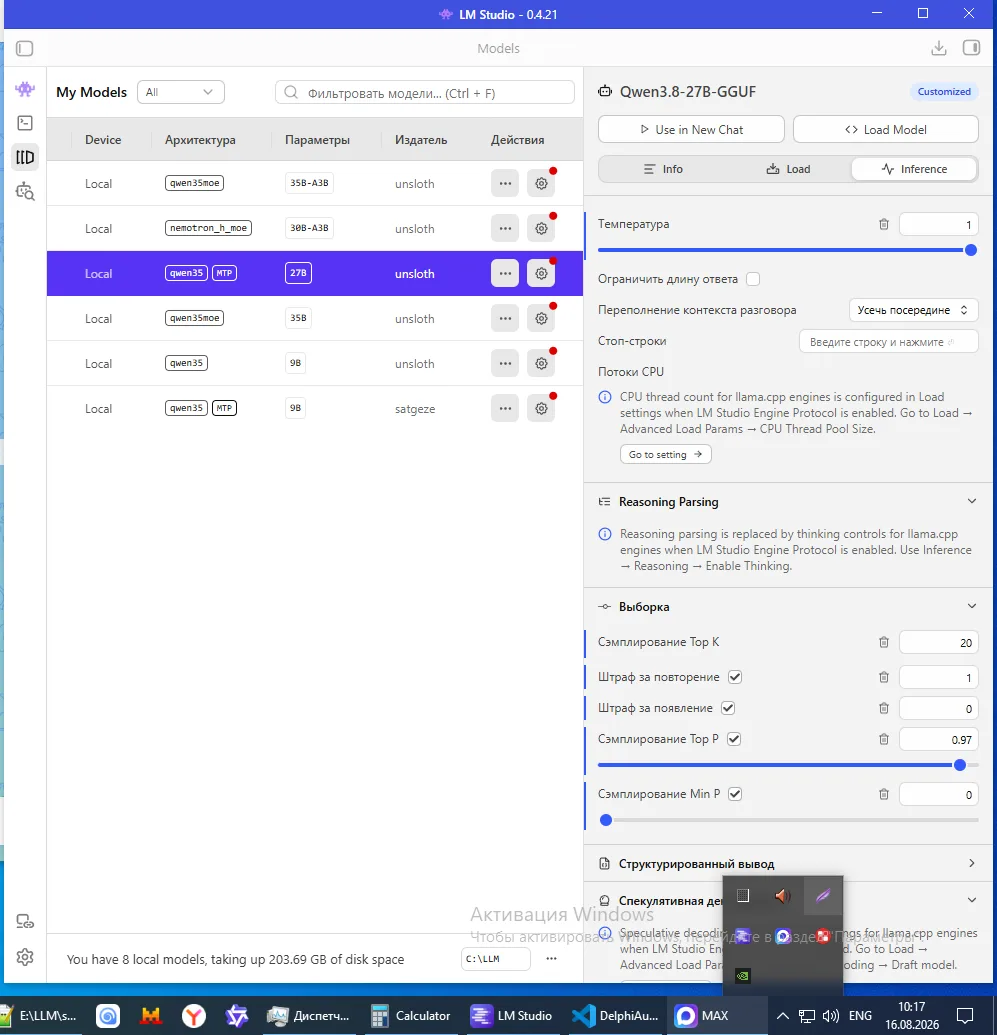The width and height of the screenshot is (997, 1035).
Task: Reset Min P sampling trash icon
Action: pyautogui.click(x=883, y=794)
